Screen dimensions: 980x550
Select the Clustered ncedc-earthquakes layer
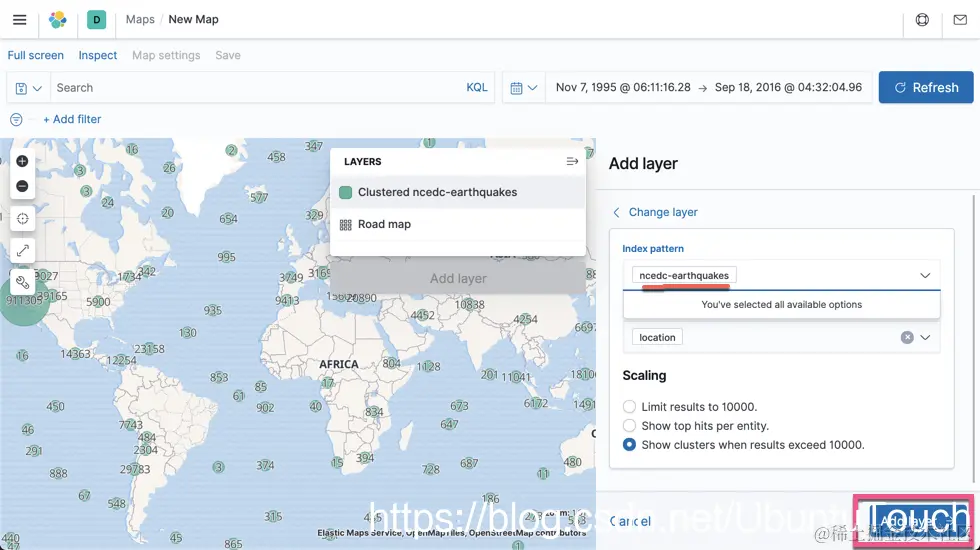pos(458,192)
